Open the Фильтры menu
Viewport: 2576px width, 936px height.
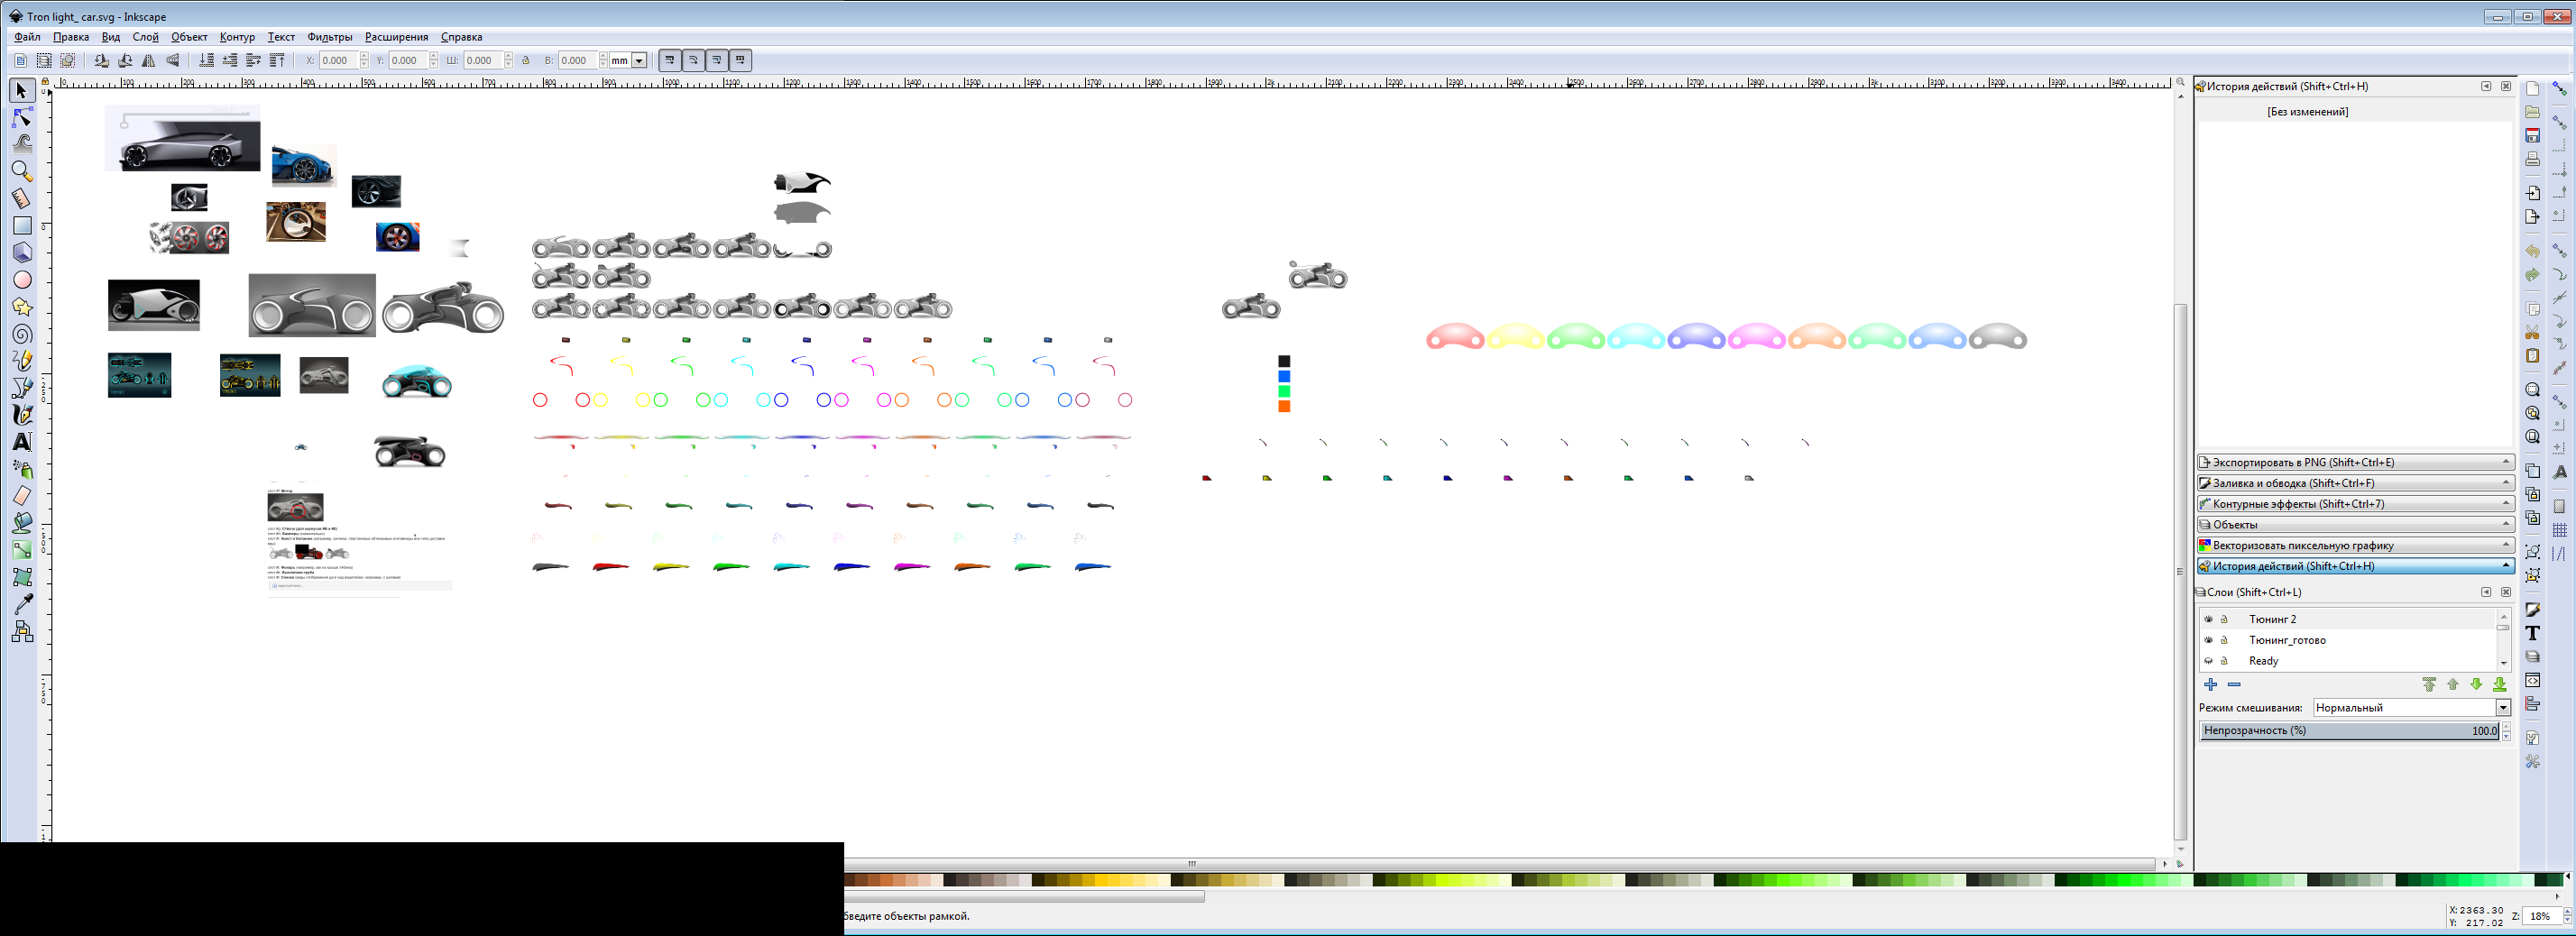pos(329,37)
